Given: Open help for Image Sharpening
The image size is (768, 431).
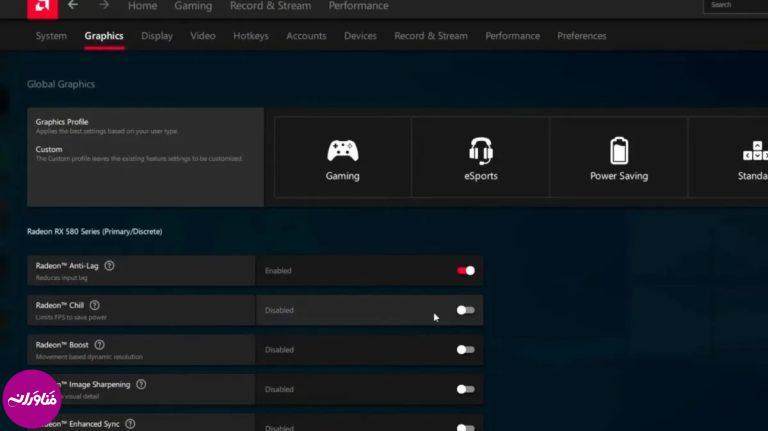Looking at the screenshot, I should point(141,384).
